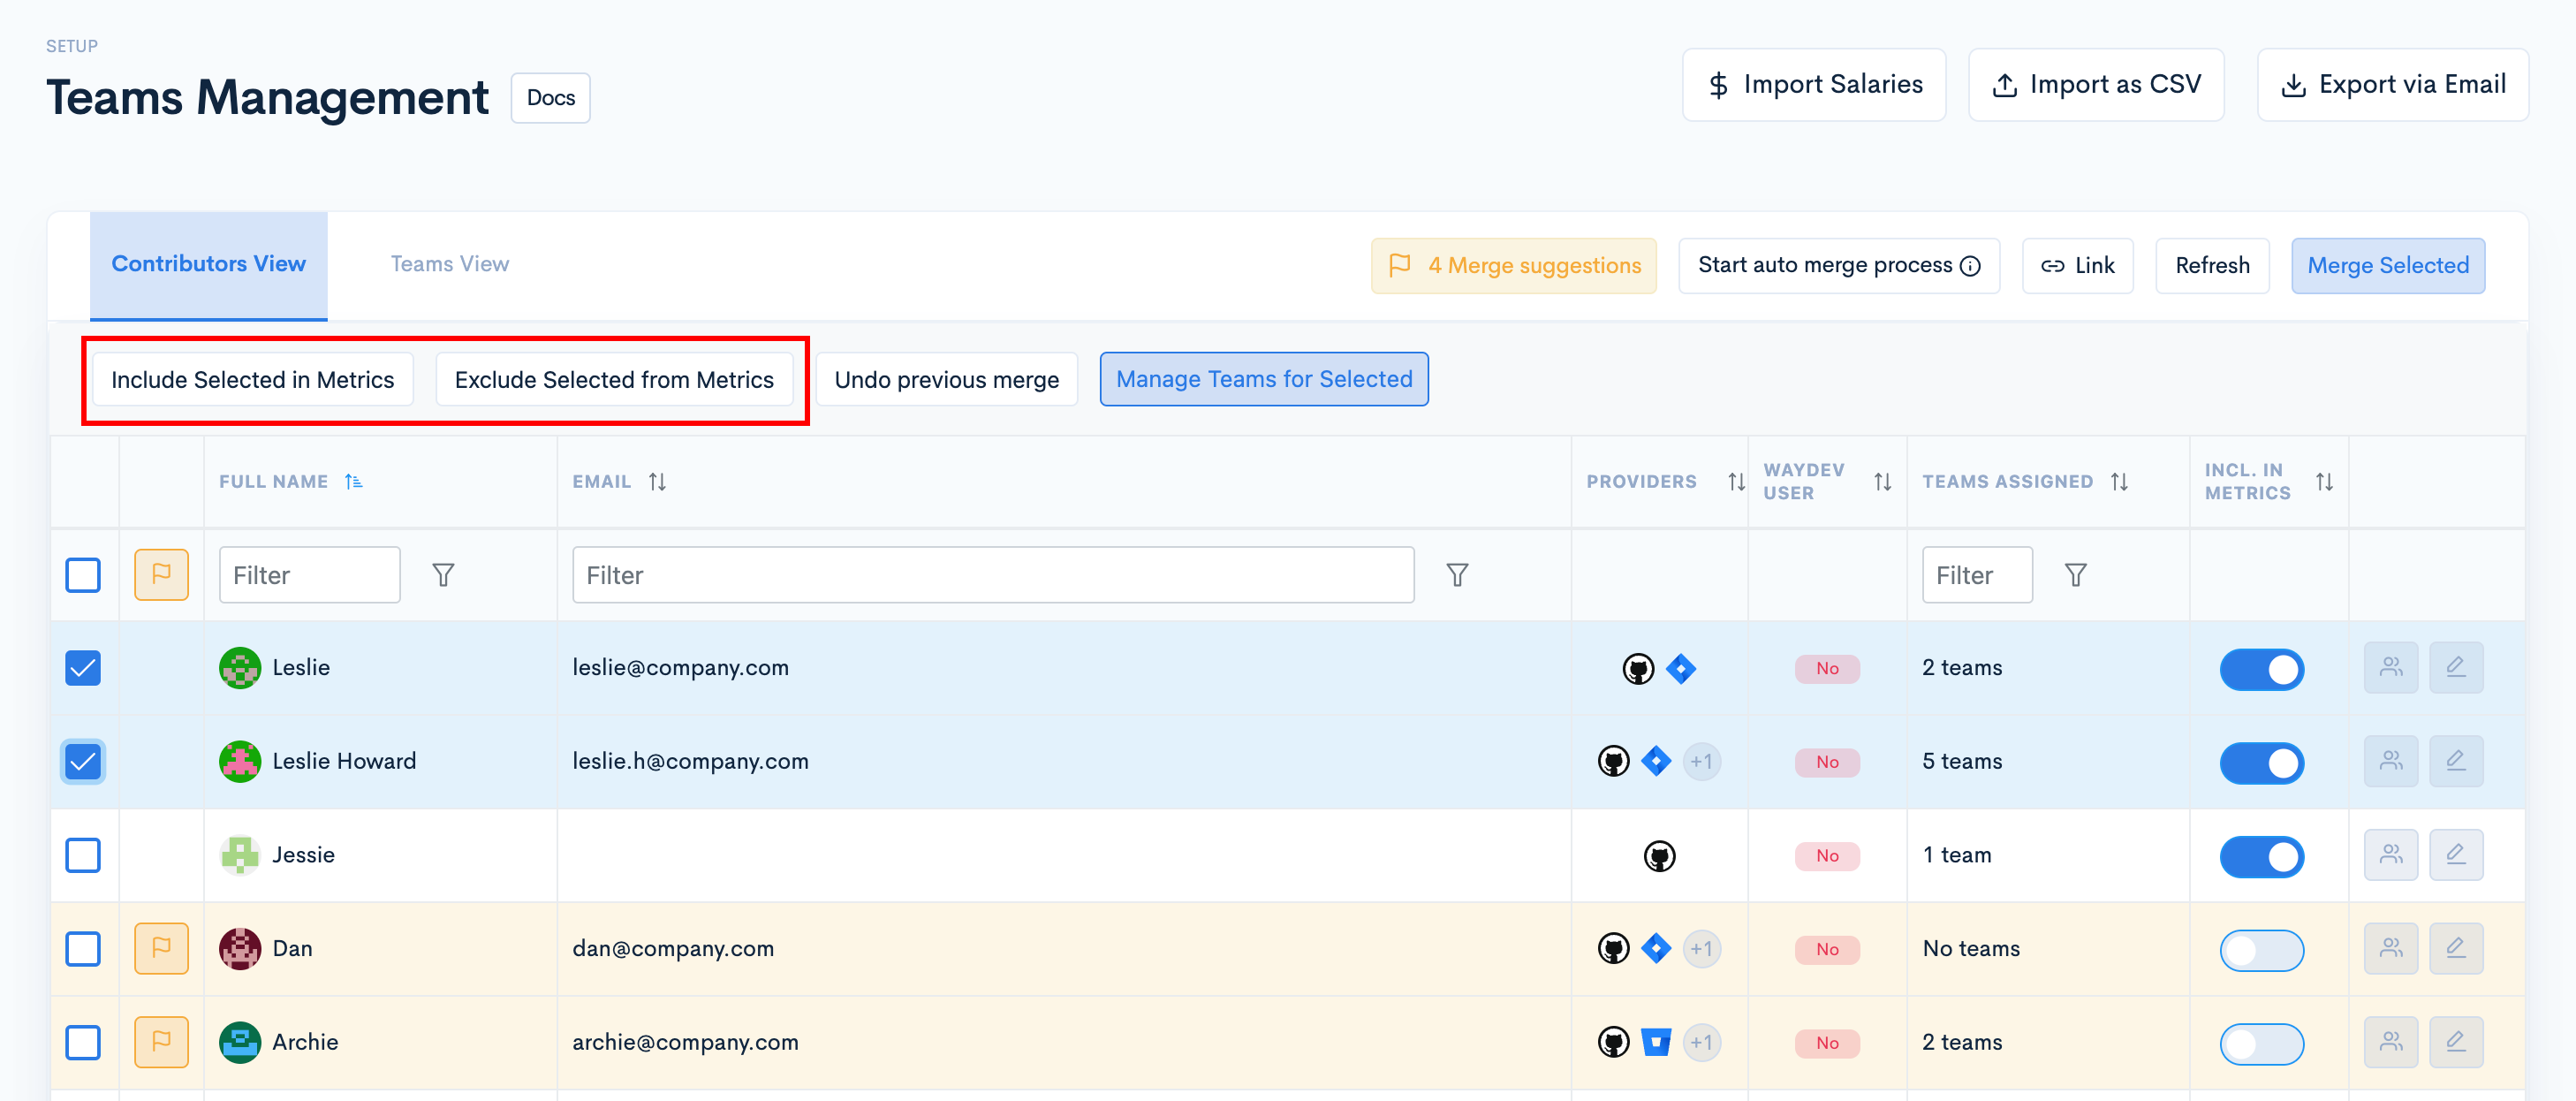
Task: Click Leslie's avatar
Action: pyautogui.click(x=240, y=668)
